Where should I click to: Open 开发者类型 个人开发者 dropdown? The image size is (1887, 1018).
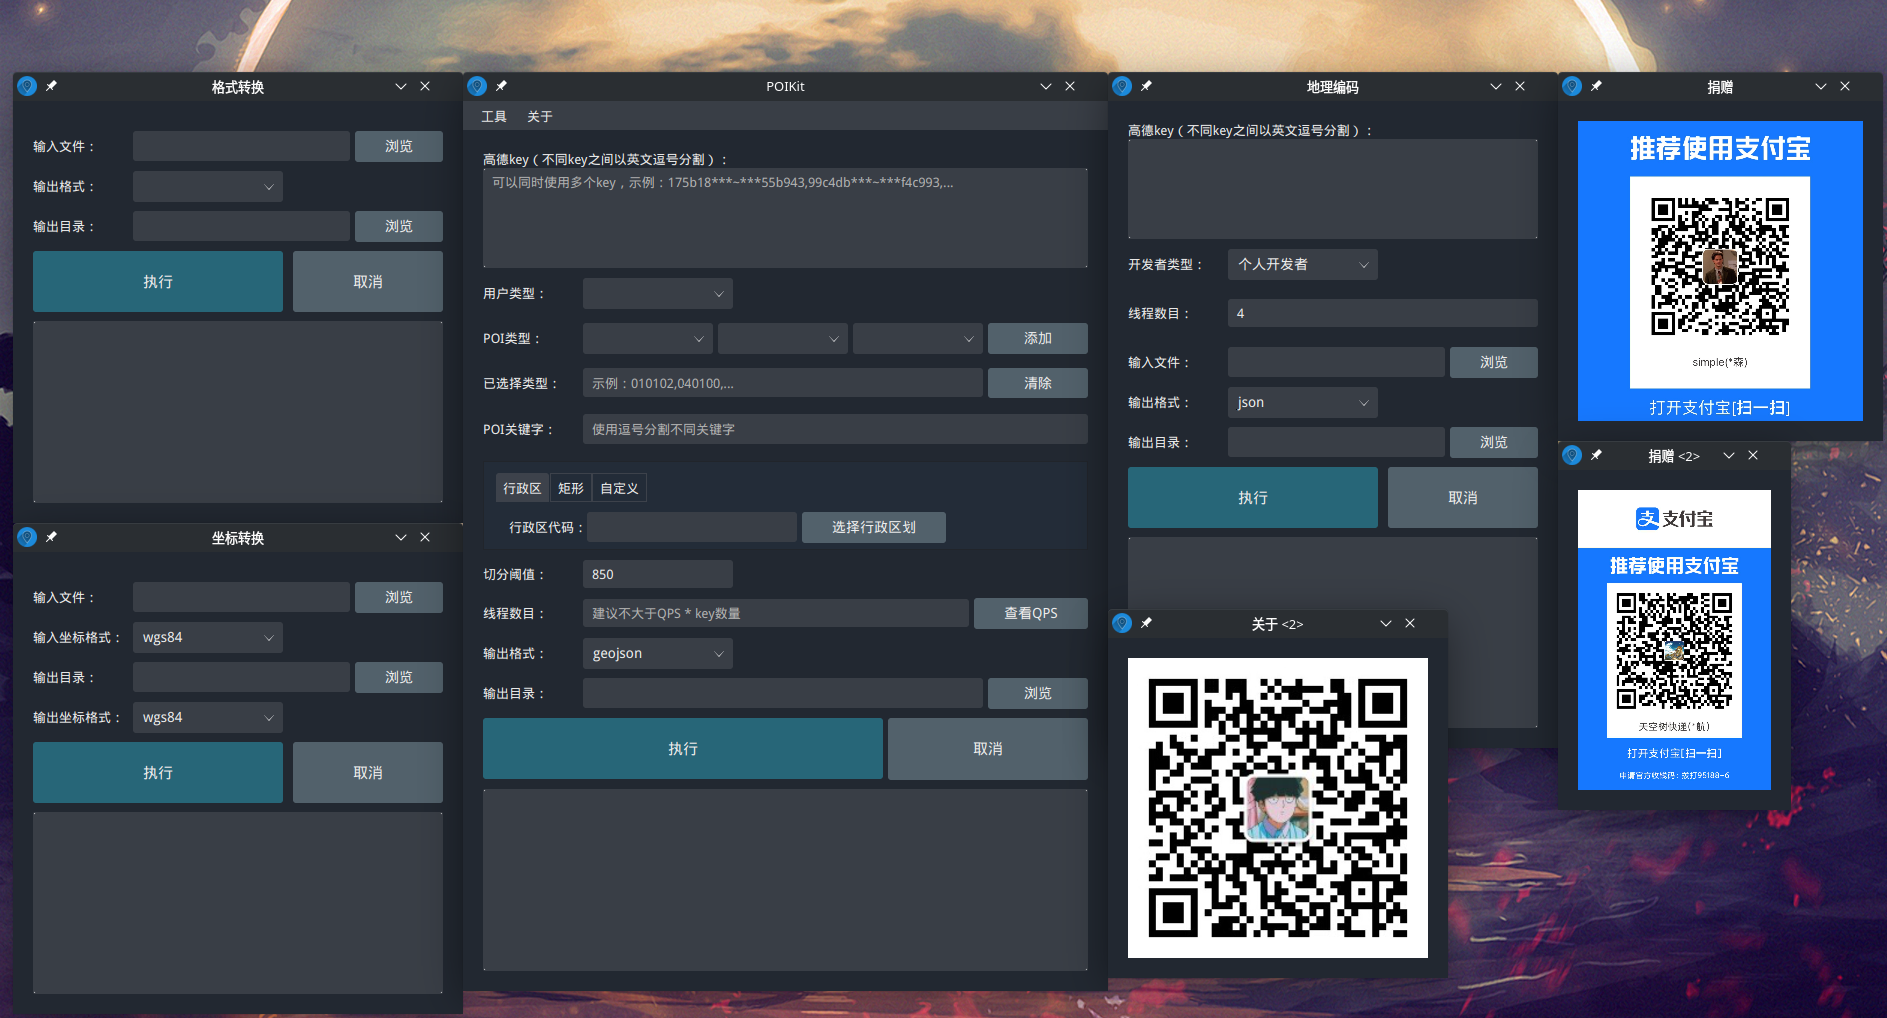(1303, 264)
